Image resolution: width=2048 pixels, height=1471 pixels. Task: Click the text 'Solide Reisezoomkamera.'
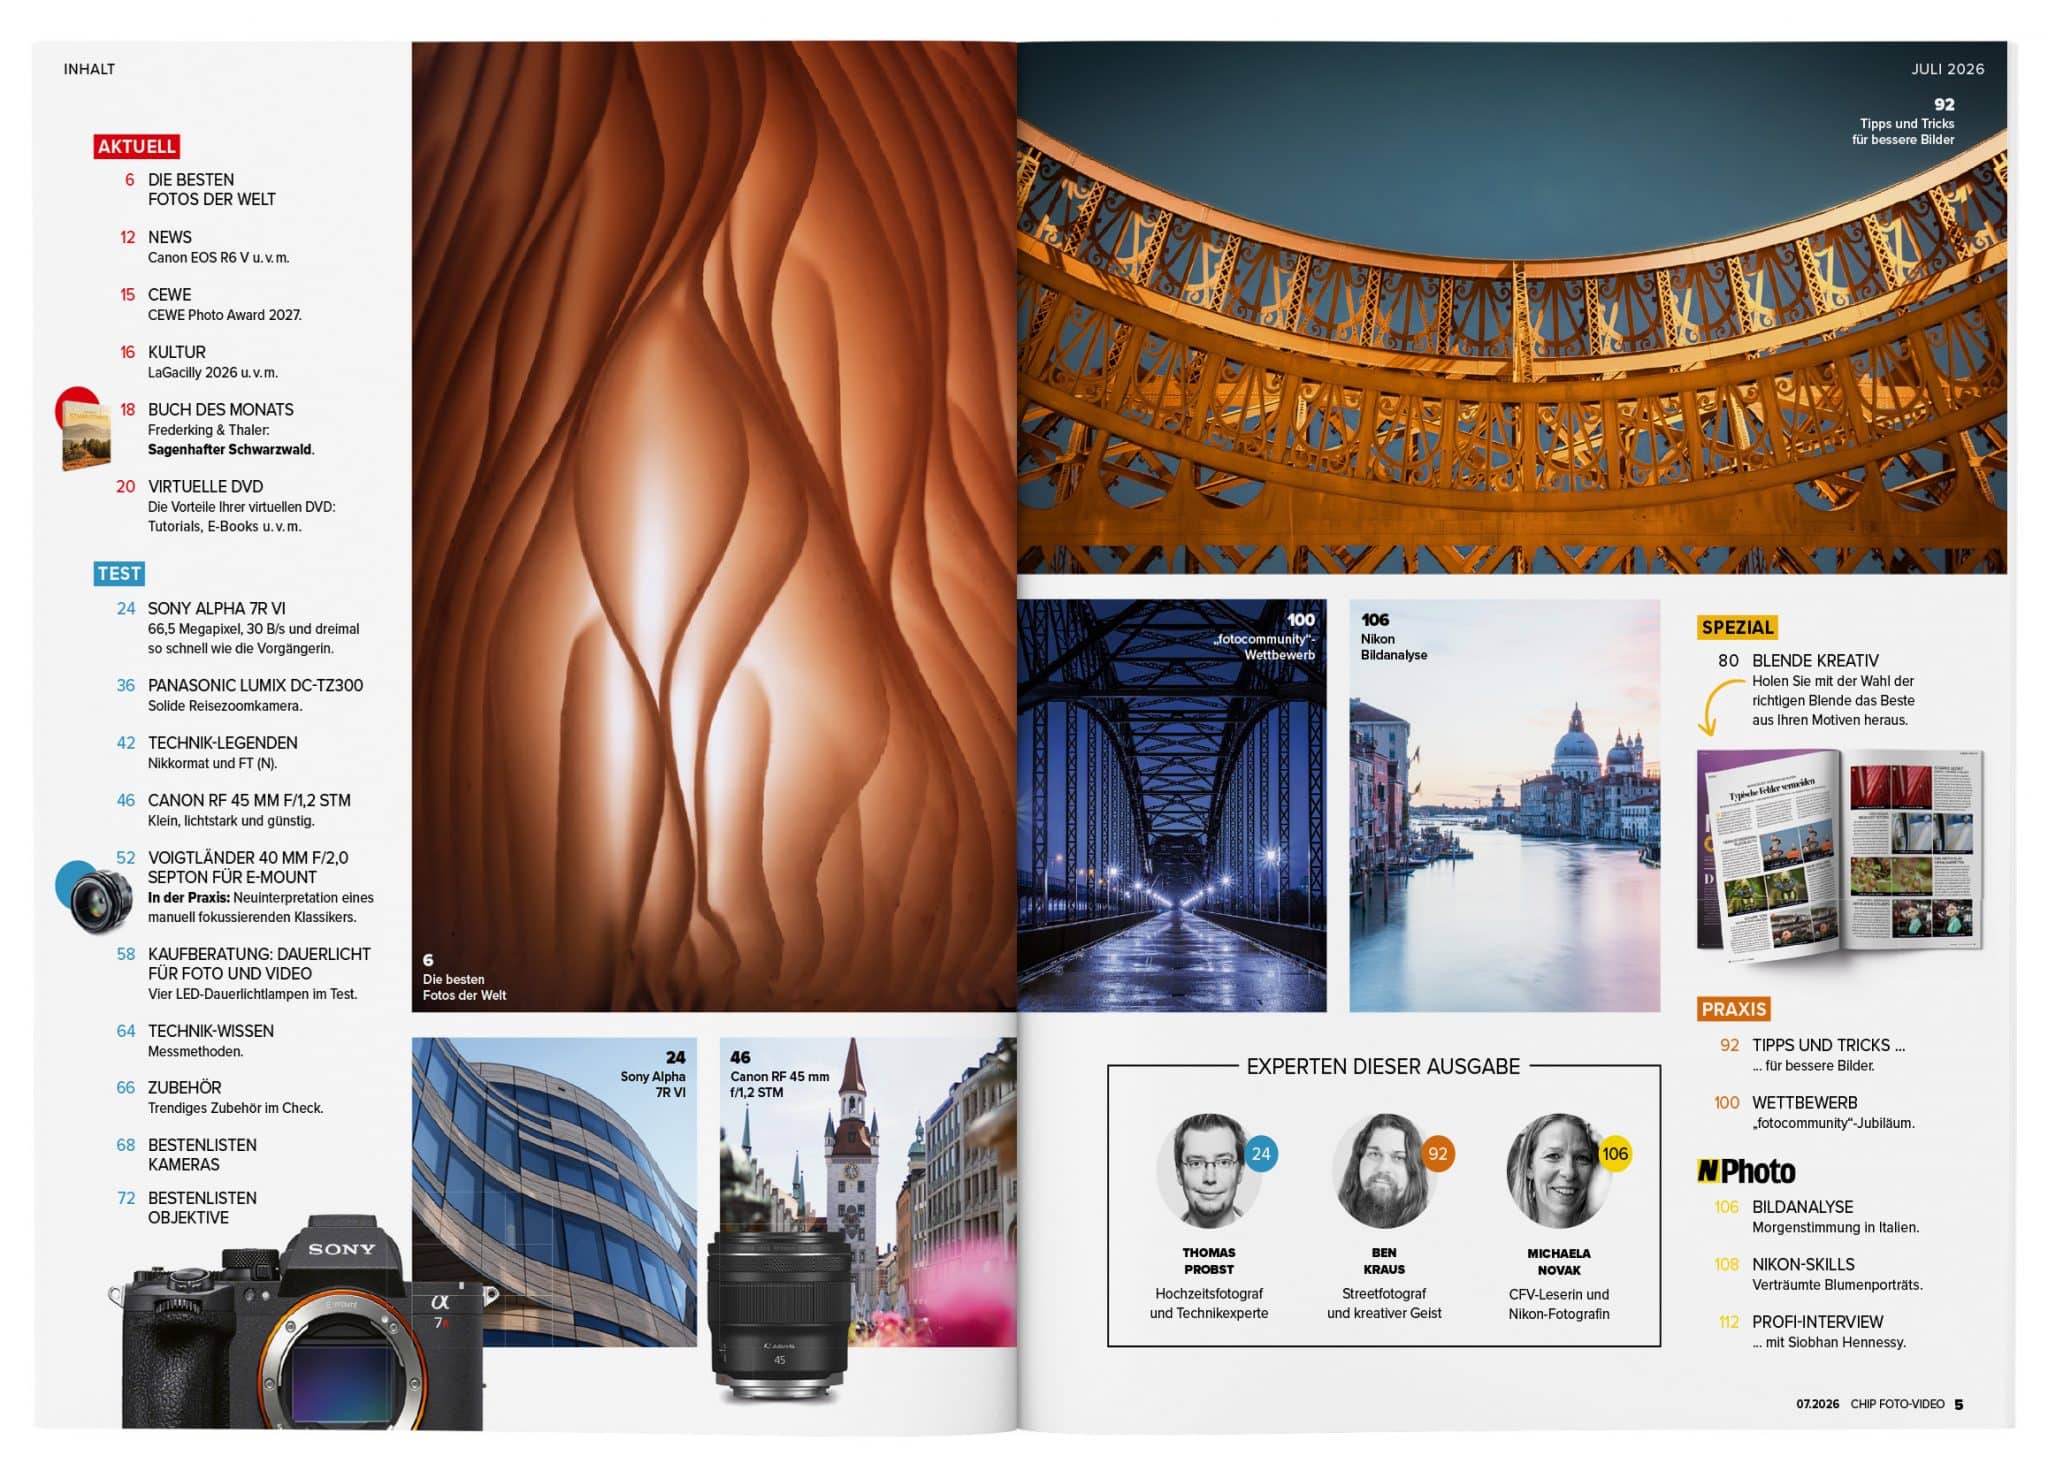(x=225, y=706)
